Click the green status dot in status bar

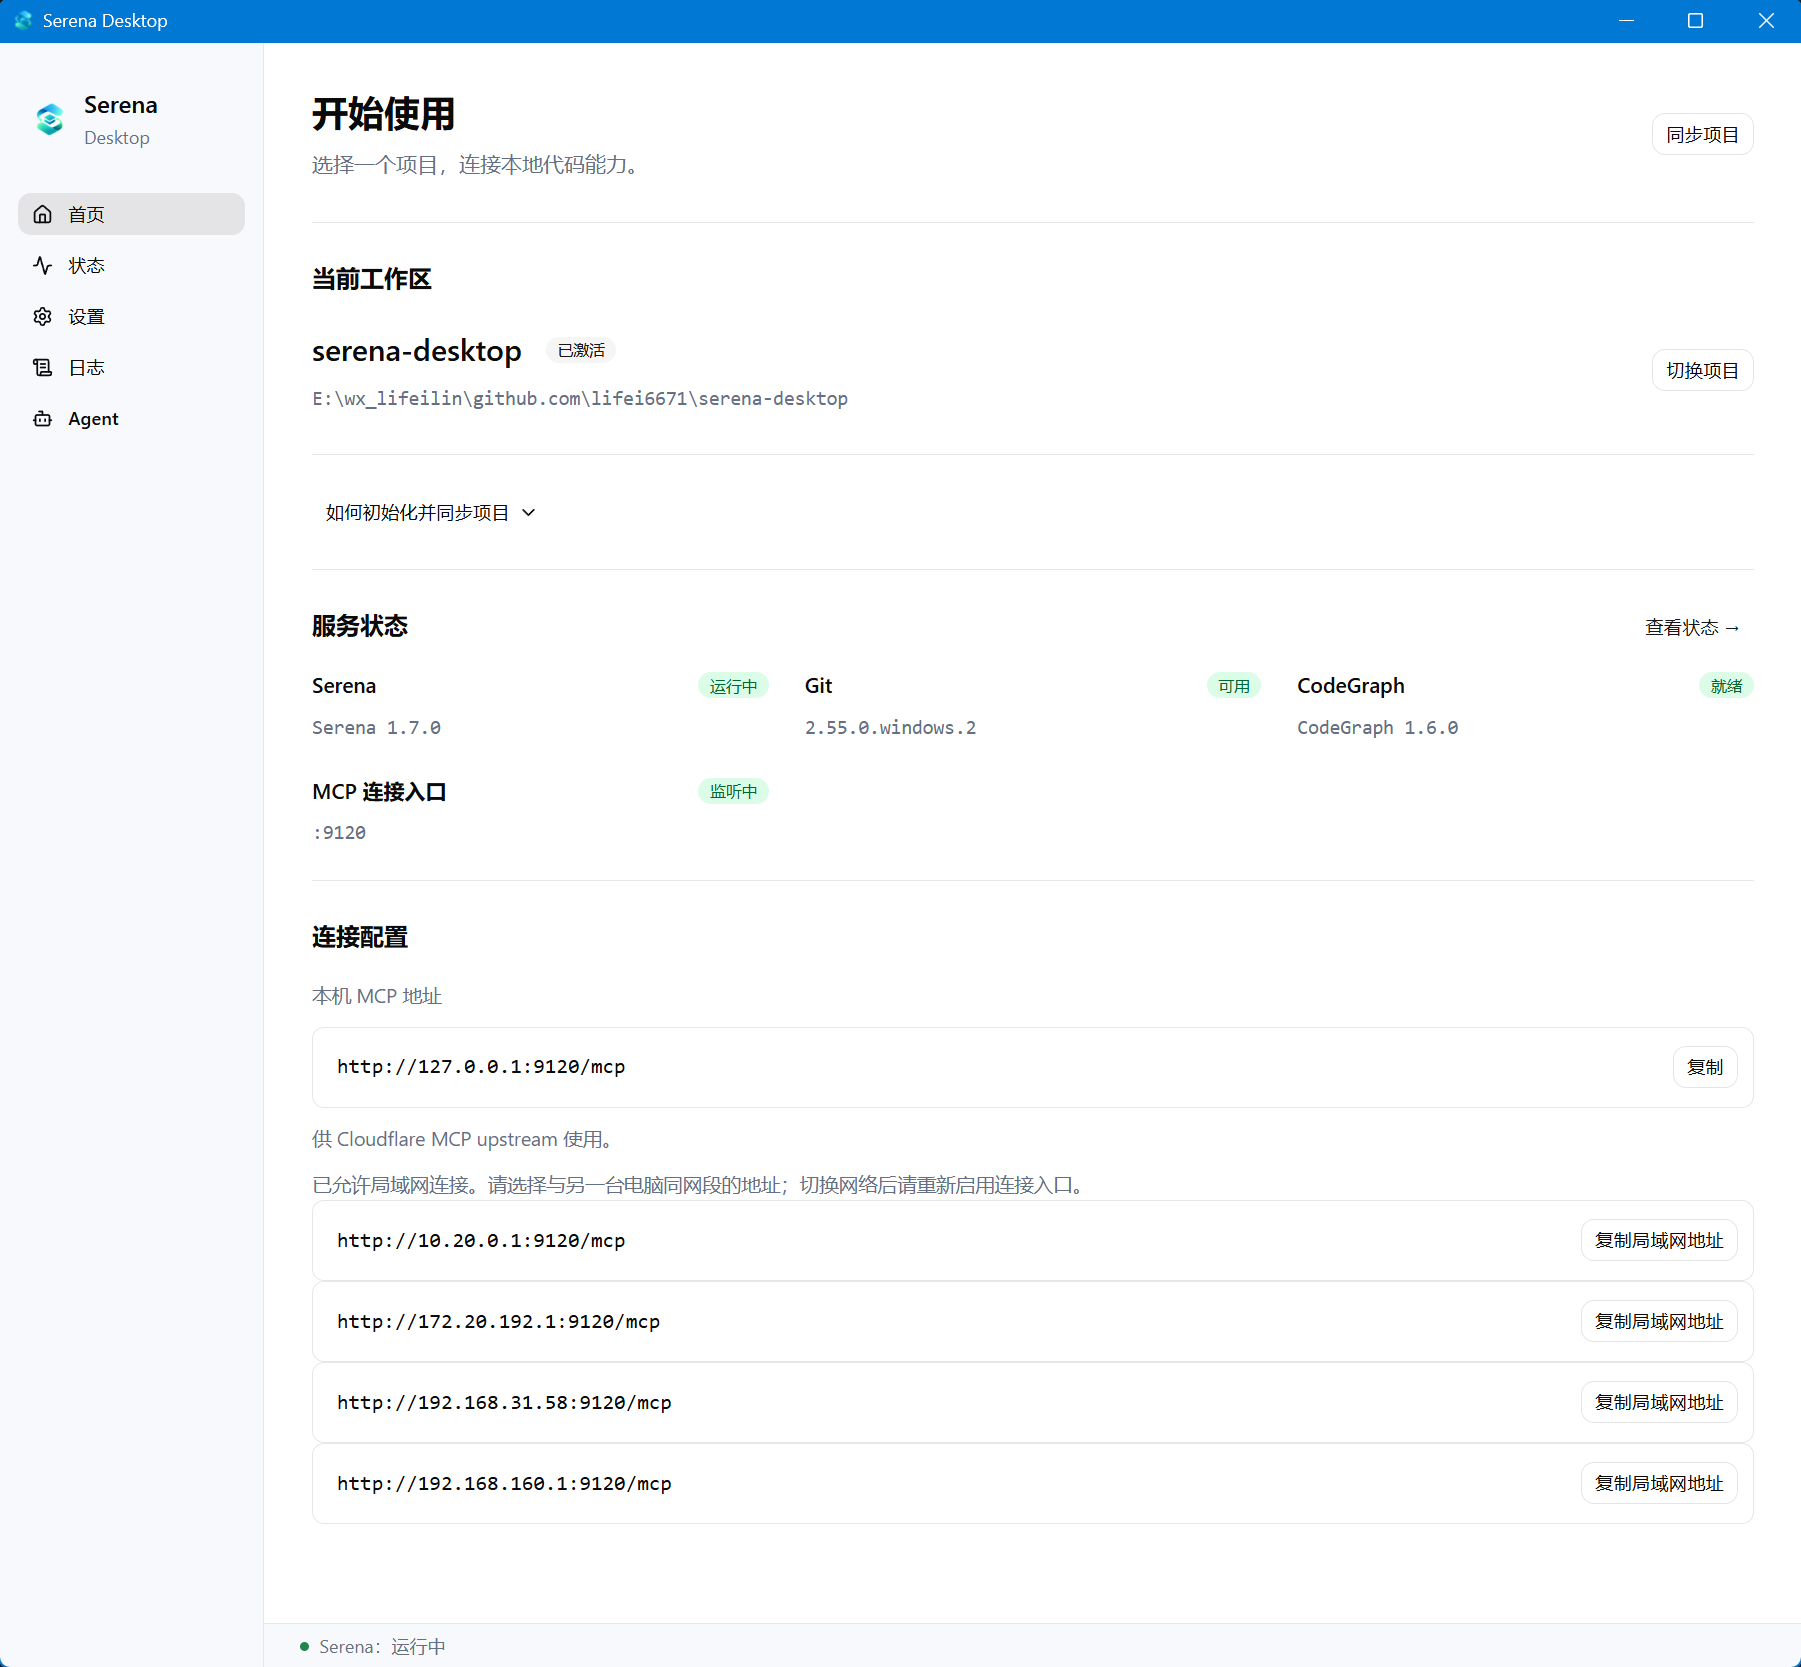[x=304, y=1646]
